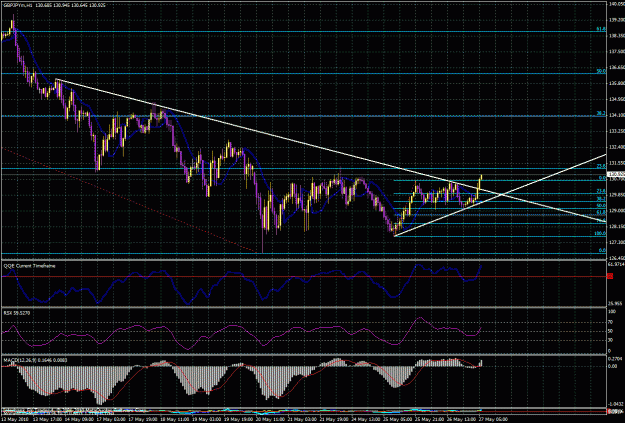The image size is (625, 423).
Task: Click the 137.50 price axis label
Action: [x=616, y=51]
